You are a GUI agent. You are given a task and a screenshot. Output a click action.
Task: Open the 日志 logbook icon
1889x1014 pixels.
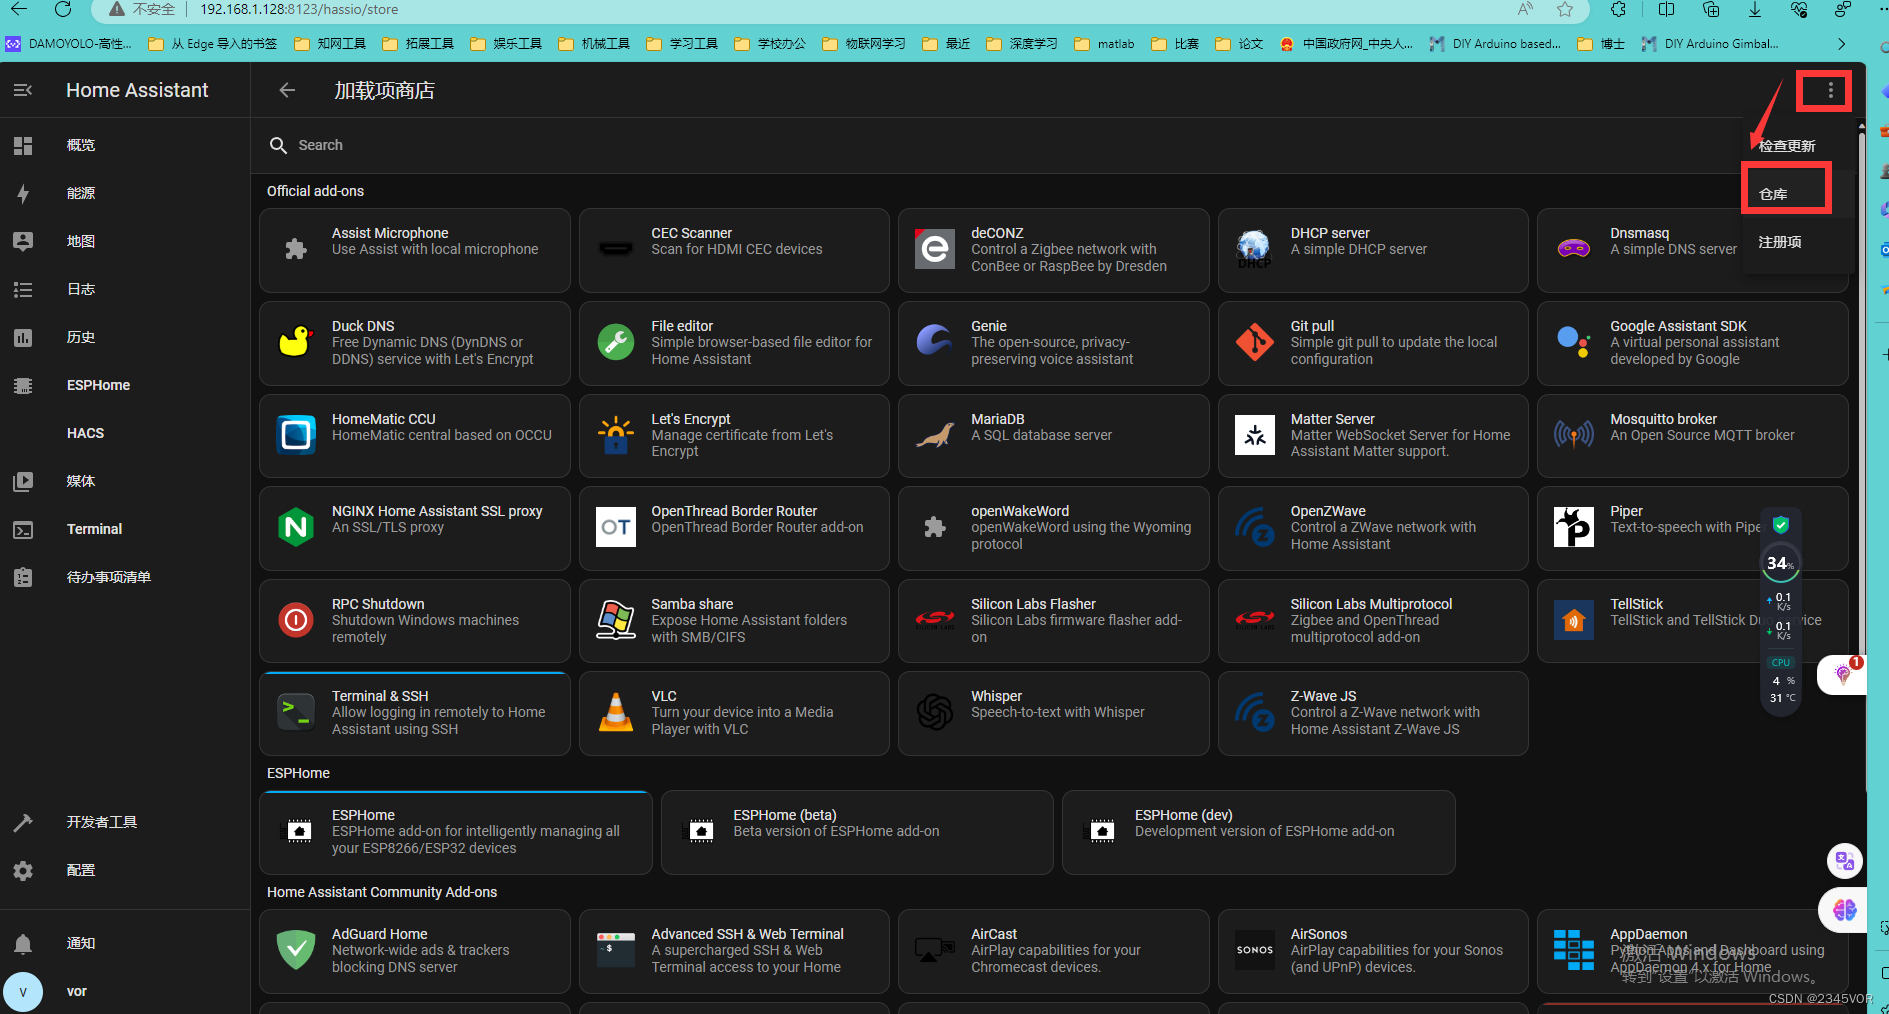(23, 289)
